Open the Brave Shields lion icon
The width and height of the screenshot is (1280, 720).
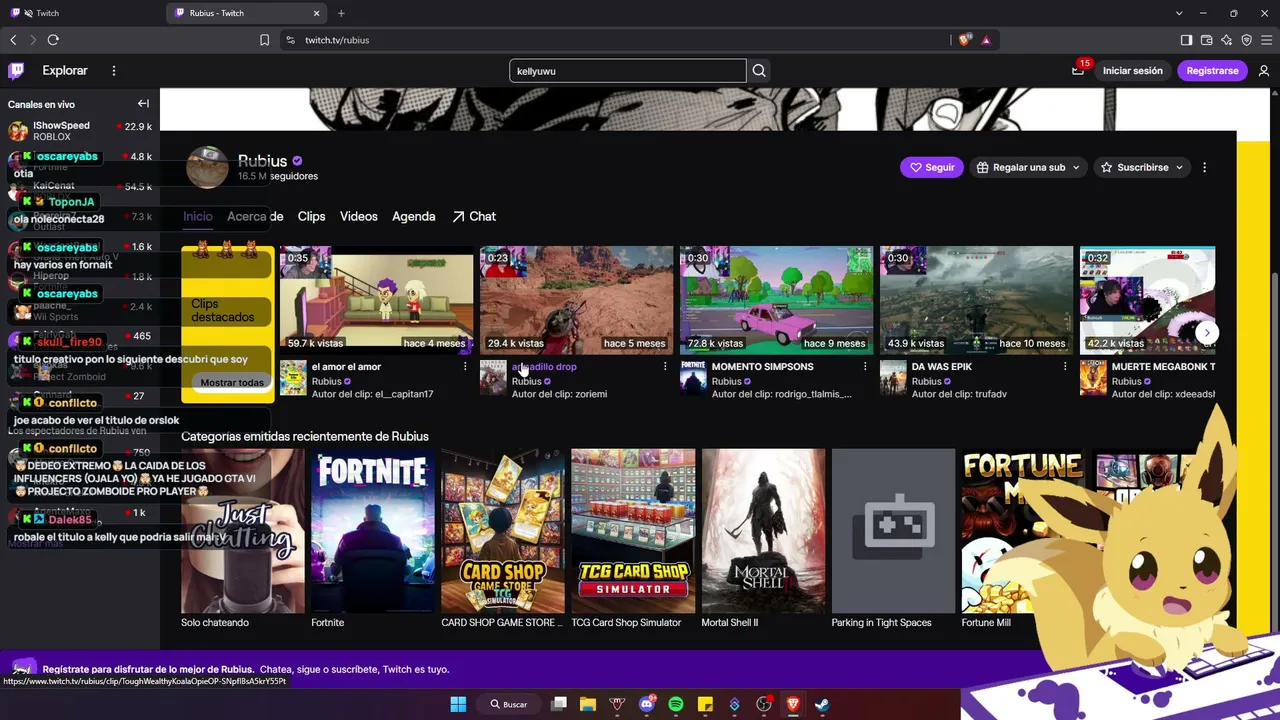pos(964,40)
